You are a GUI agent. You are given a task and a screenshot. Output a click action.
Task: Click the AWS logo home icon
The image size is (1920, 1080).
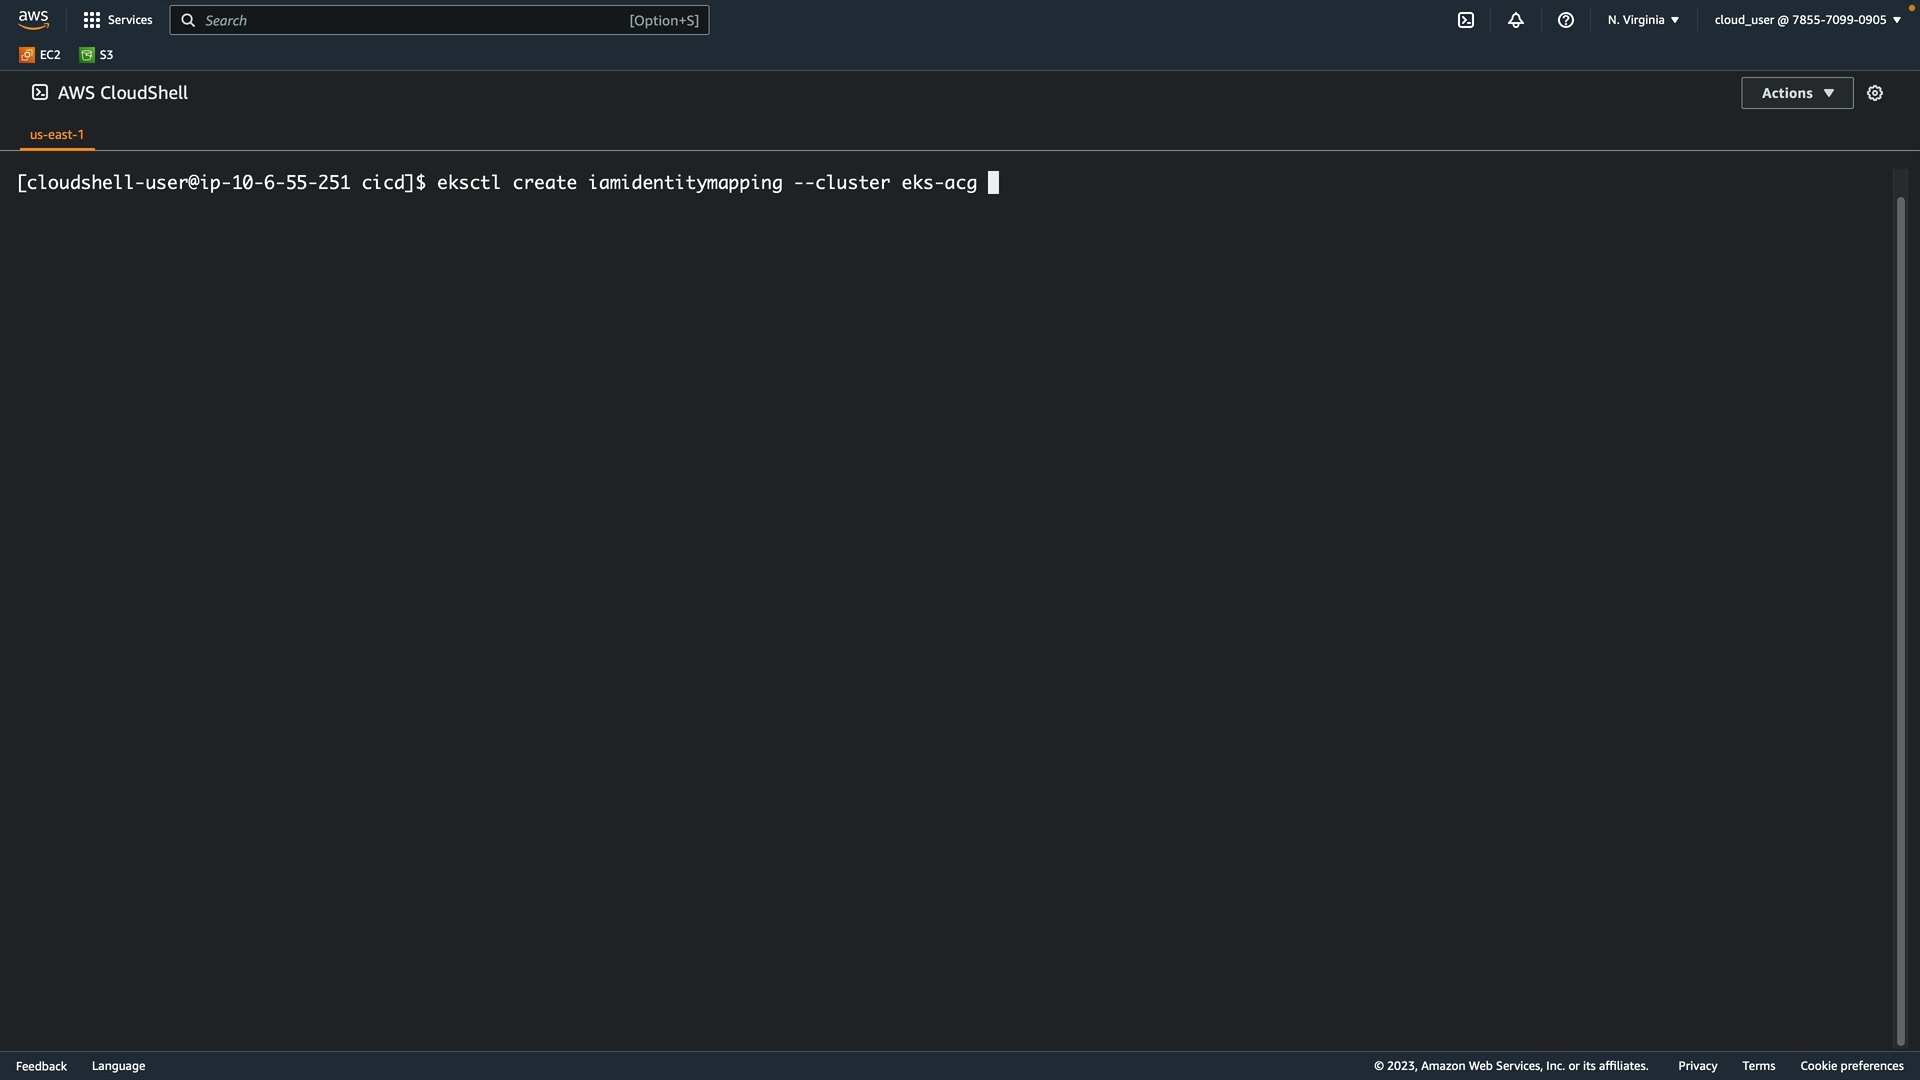tap(33, 20)
